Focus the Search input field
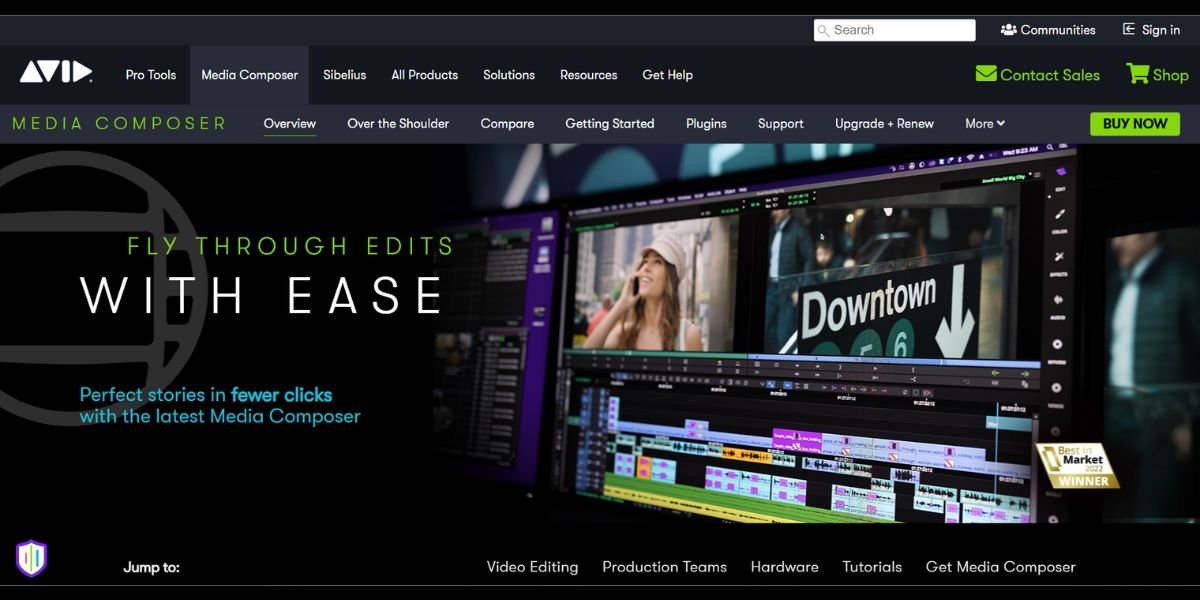 [x=894, y=30]
